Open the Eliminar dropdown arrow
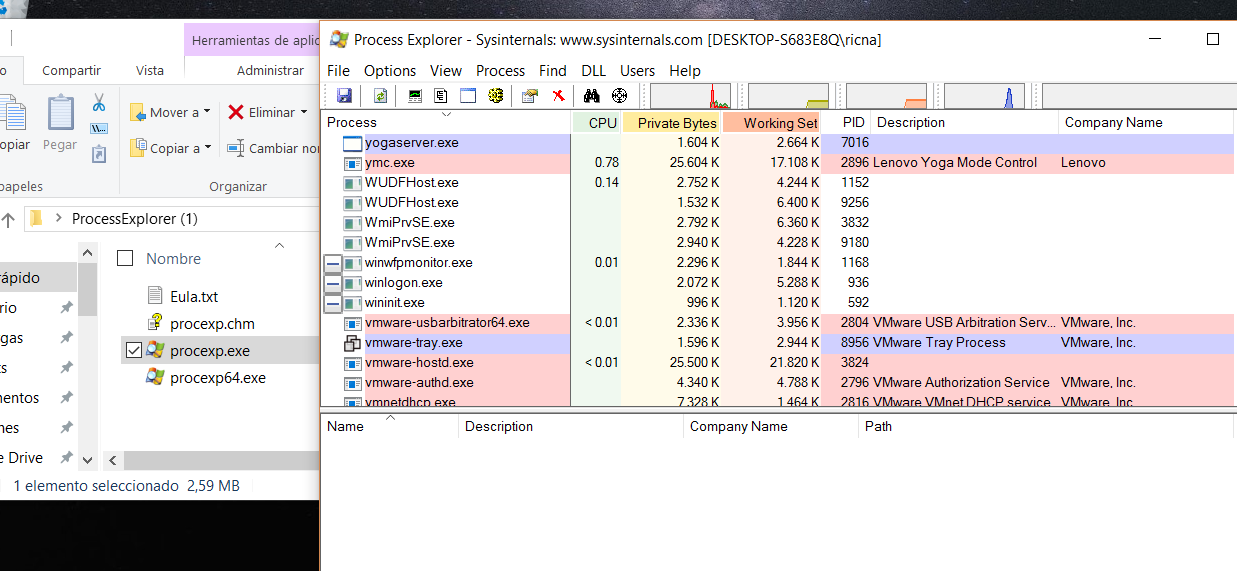 click(x=304, y=113)
